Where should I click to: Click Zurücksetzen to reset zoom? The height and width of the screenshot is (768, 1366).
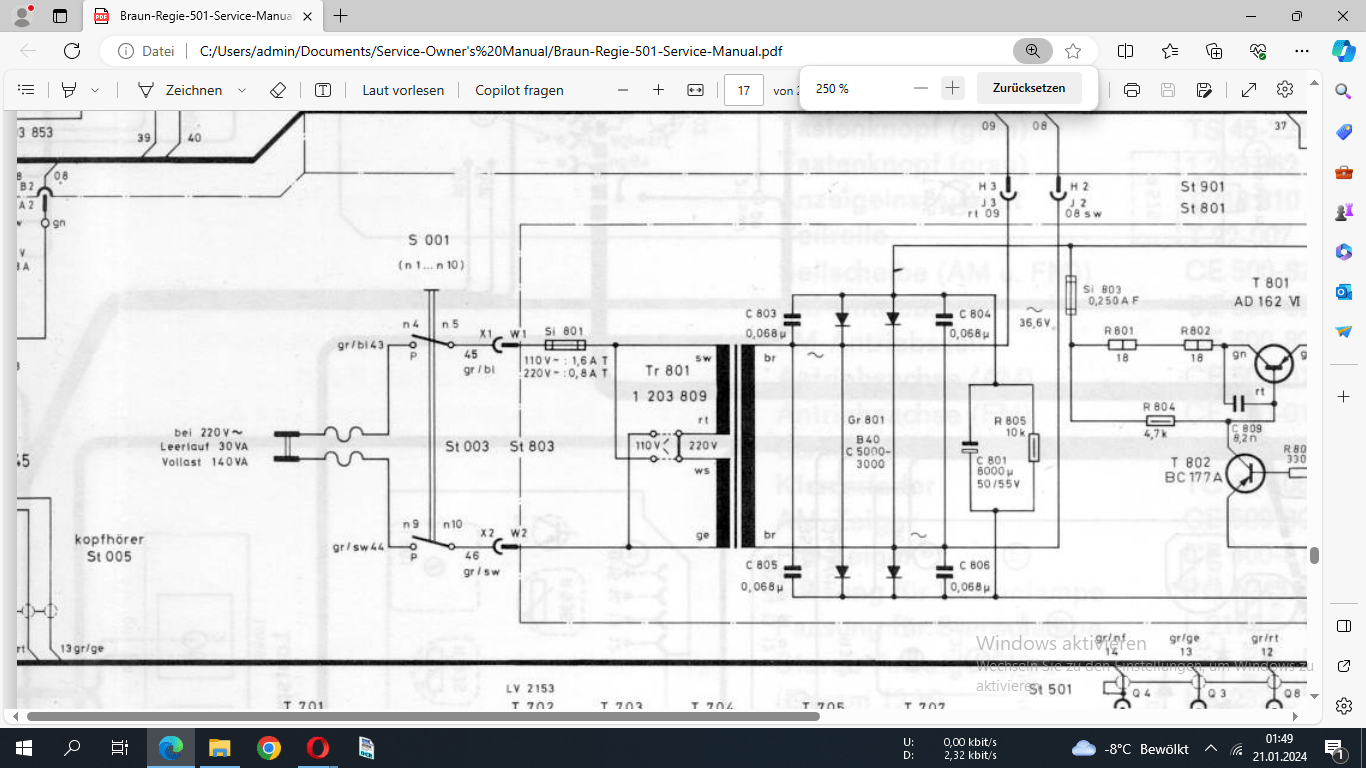pos(1029,88)
